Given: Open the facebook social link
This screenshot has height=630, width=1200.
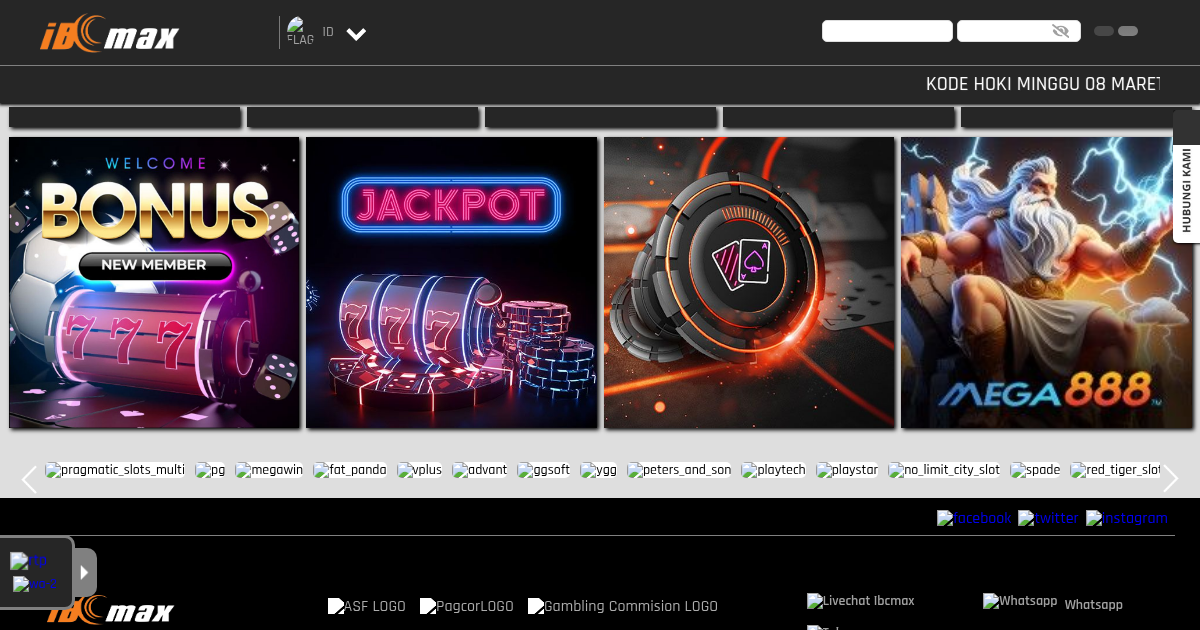Looking at the screenshot, I should [x=975, y=518].
